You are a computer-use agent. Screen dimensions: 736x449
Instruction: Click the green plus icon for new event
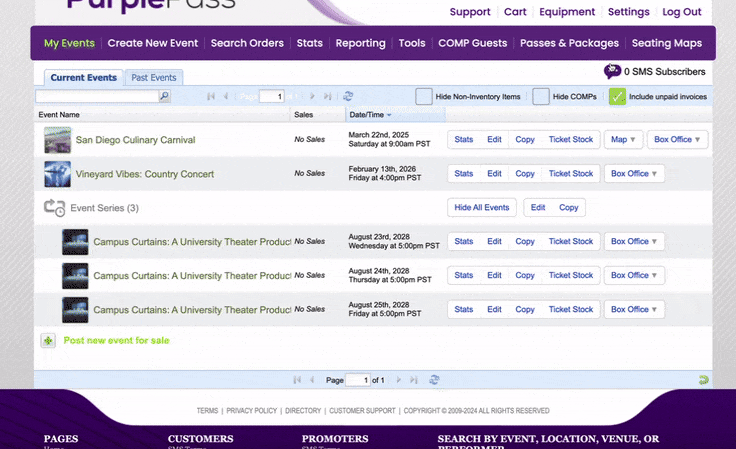pos(48,341)
